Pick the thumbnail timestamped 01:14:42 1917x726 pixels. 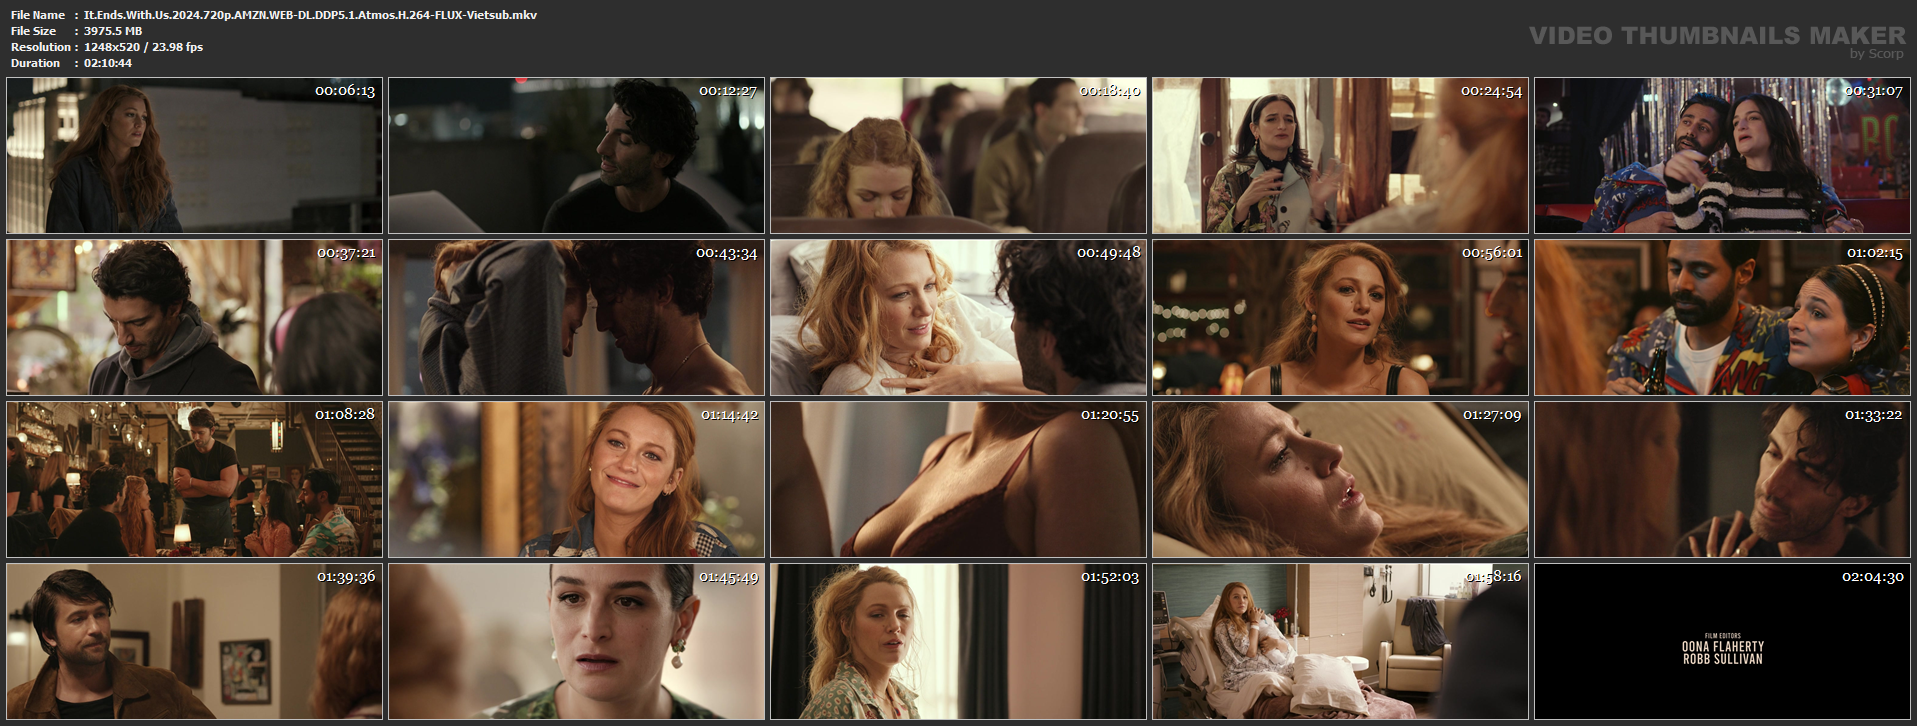(x=576, y=479)
